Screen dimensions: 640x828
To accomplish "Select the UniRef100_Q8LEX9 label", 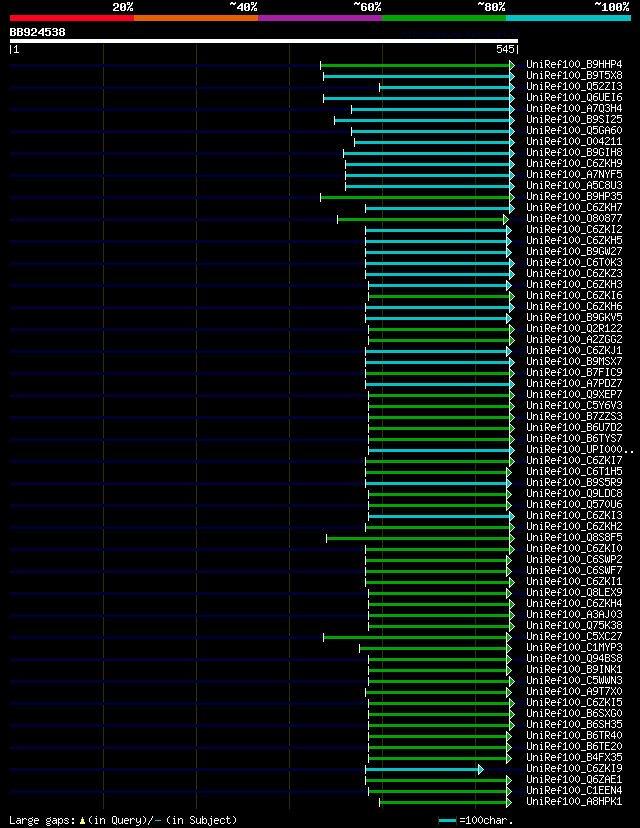I will point(574,592).
